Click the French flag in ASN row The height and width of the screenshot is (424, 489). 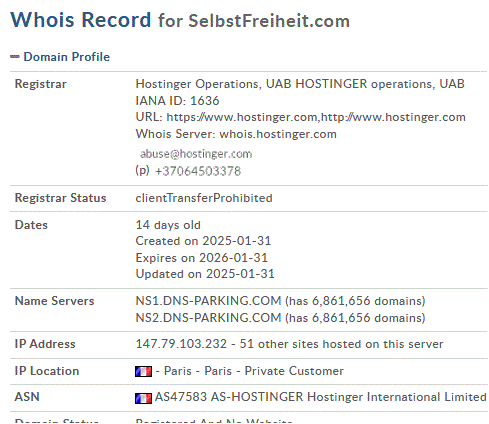point(143,398)
